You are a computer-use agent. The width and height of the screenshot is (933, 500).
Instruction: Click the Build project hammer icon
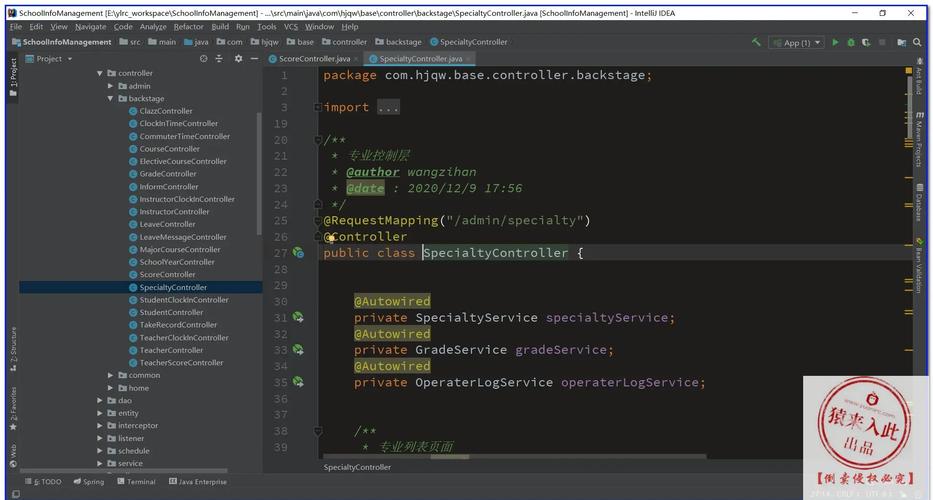757,42
